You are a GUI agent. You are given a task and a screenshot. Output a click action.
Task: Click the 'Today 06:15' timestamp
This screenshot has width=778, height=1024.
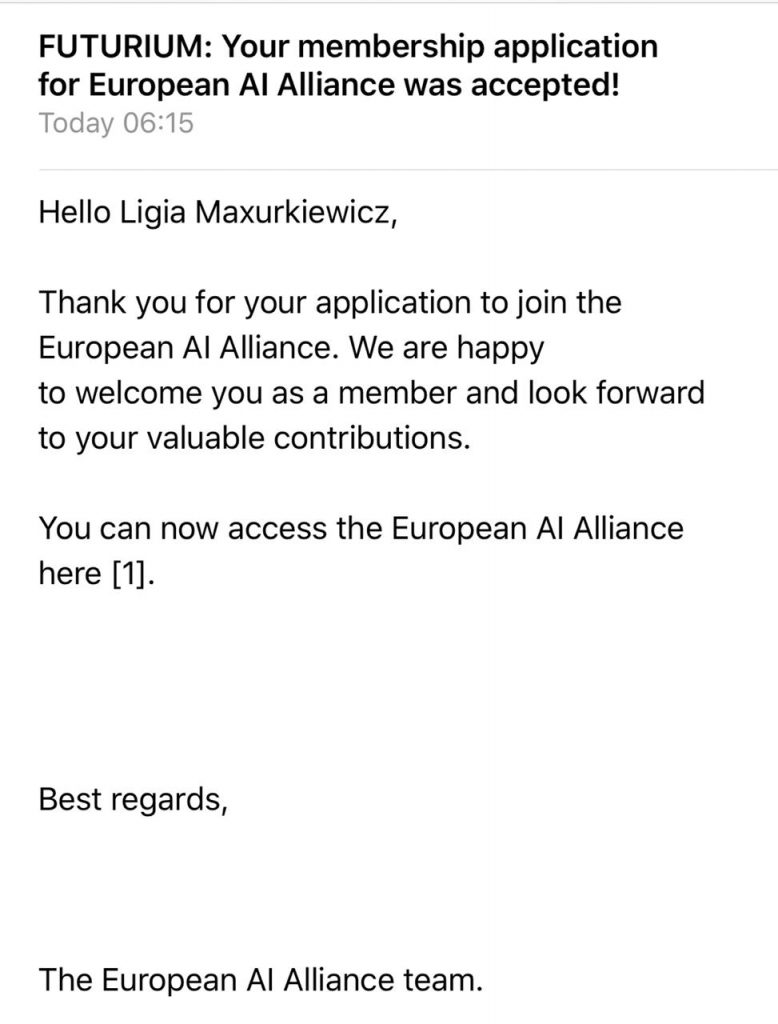[116, 123]
